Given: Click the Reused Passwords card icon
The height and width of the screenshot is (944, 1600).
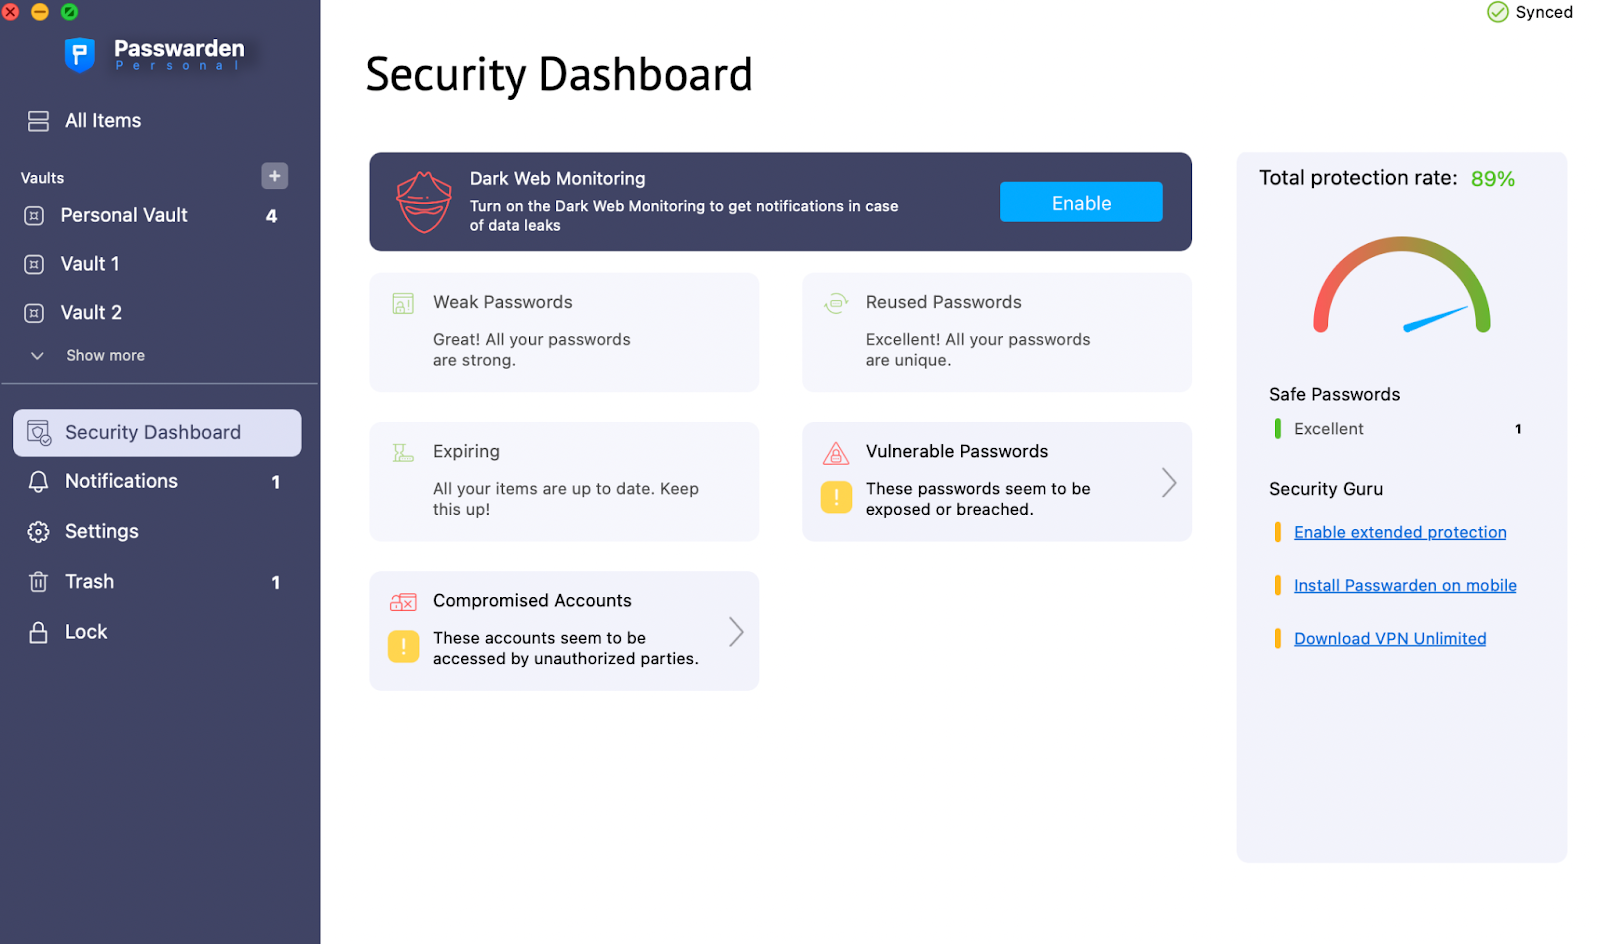Looking at the screenshot, I should click(x=836, y=303).
